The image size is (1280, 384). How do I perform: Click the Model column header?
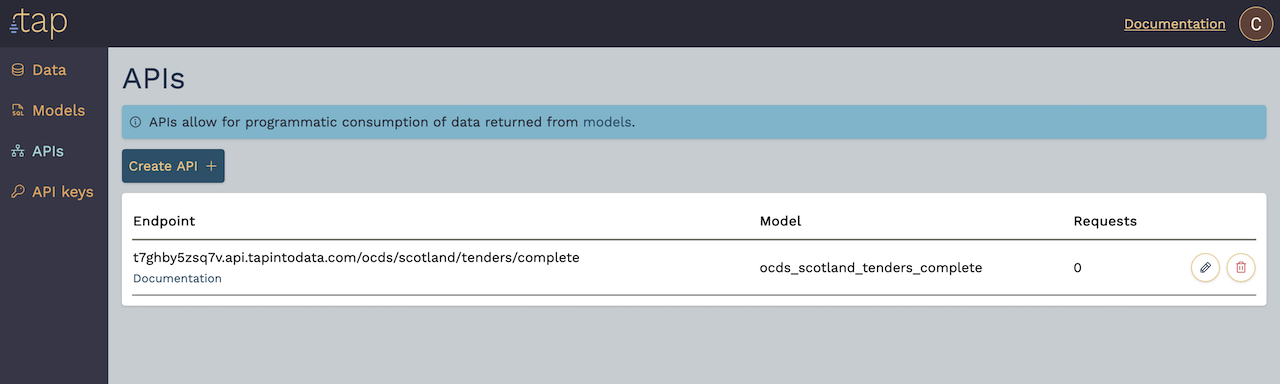(781, 221)
